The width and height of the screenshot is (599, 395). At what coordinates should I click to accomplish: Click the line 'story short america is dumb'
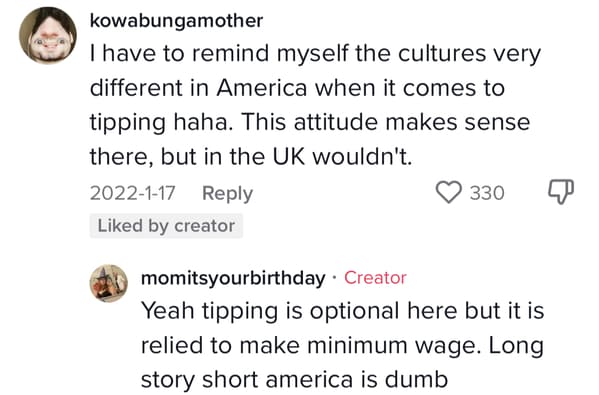pos(295,380)
